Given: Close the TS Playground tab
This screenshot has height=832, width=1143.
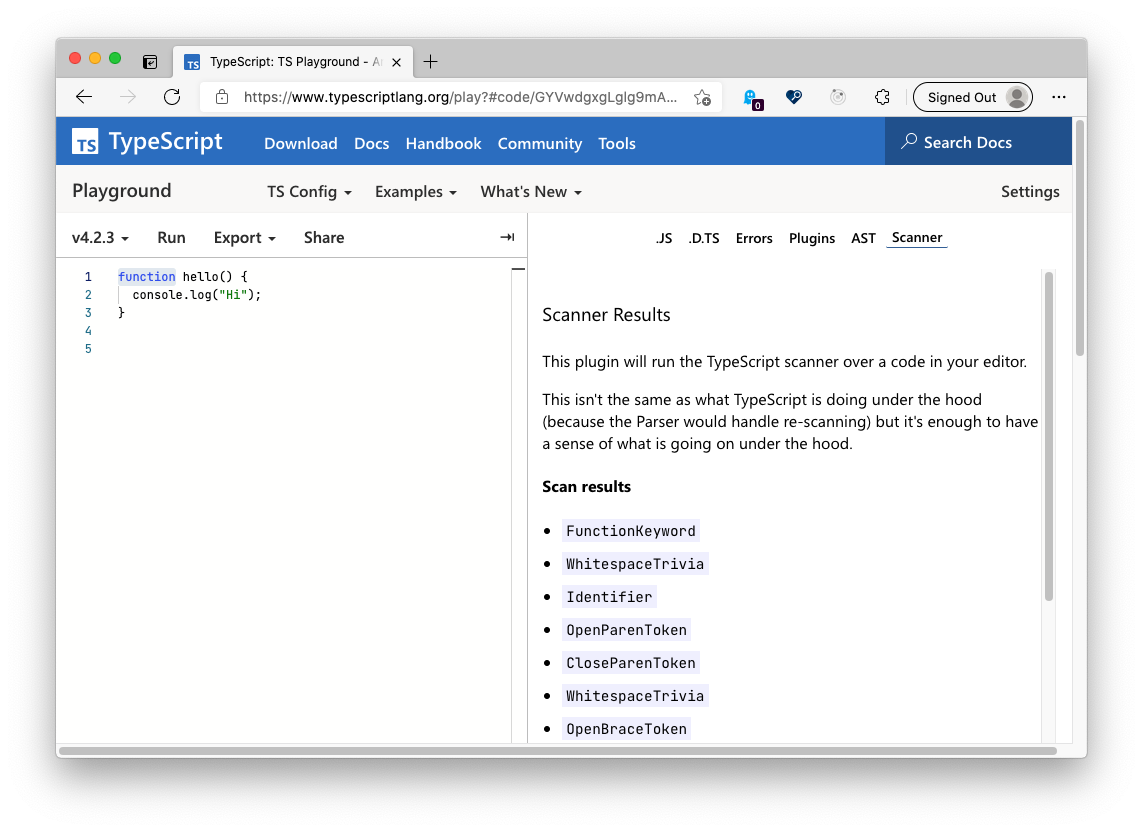Looking at the screenshot, I should click(397, 63).
